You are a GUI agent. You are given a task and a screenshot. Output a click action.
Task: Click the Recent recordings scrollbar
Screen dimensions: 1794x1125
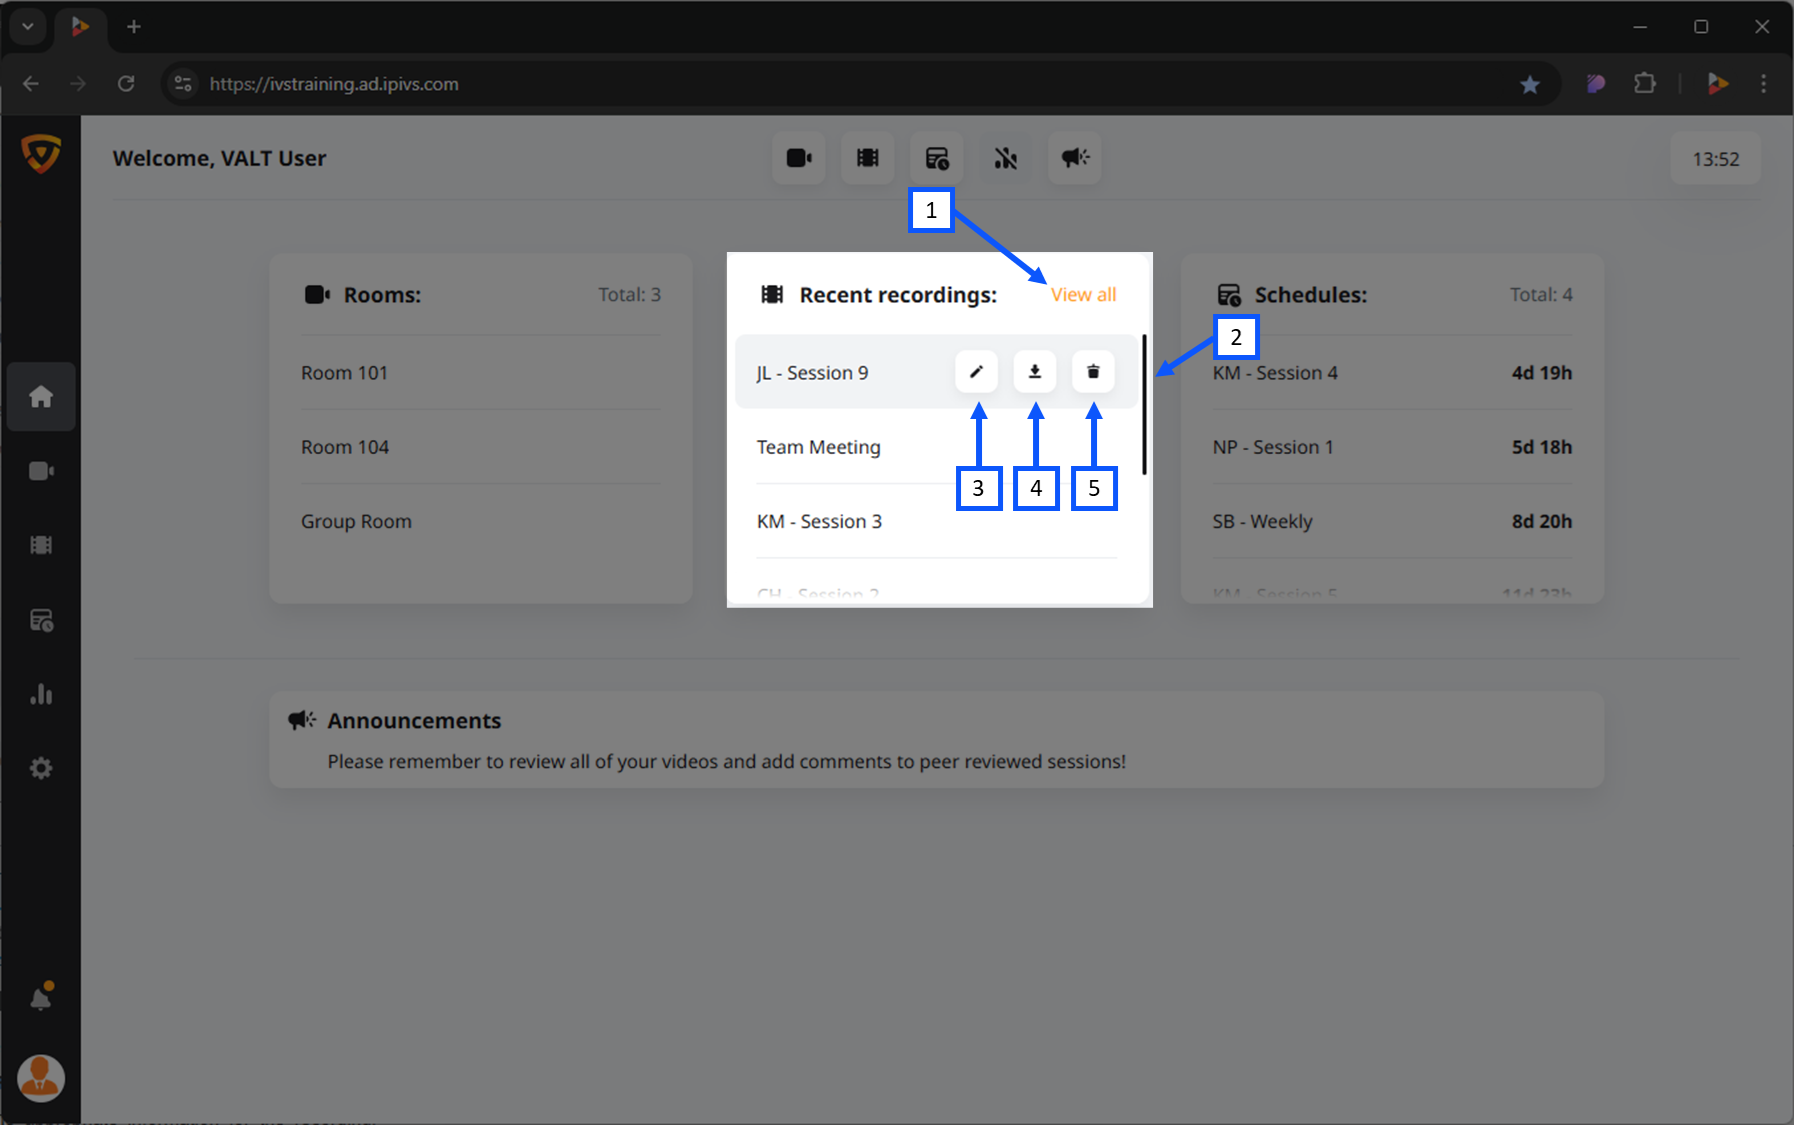(1144, 405)
